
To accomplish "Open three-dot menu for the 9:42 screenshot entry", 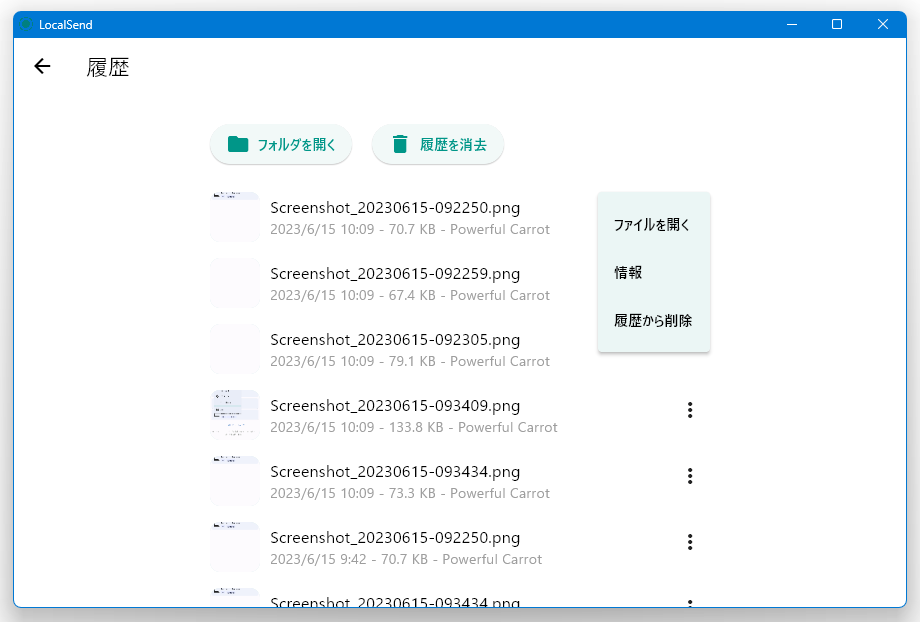I will (690, 542).
